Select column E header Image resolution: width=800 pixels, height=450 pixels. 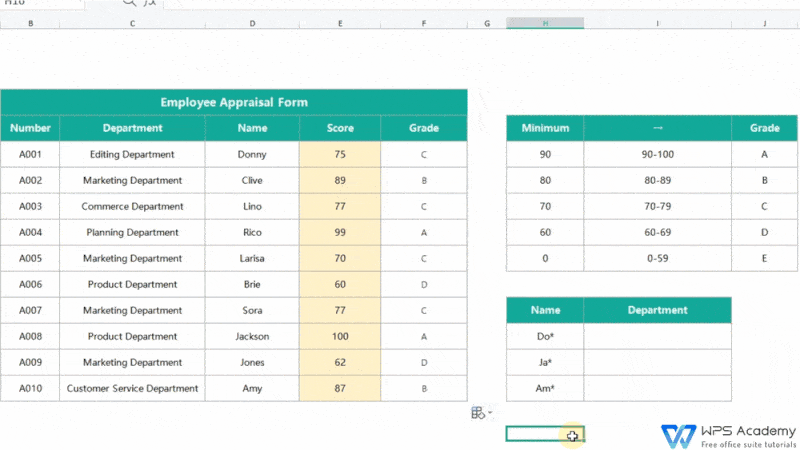coord(340,22)
